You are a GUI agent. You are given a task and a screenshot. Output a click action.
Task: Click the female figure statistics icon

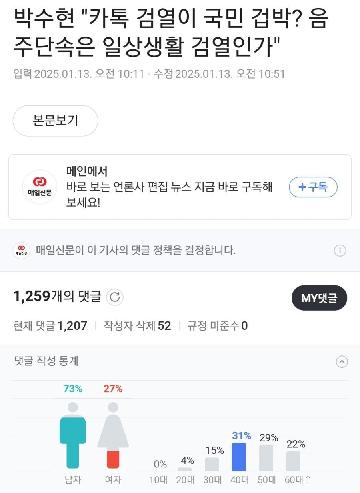pyautogui.click(x=113, y=435)
